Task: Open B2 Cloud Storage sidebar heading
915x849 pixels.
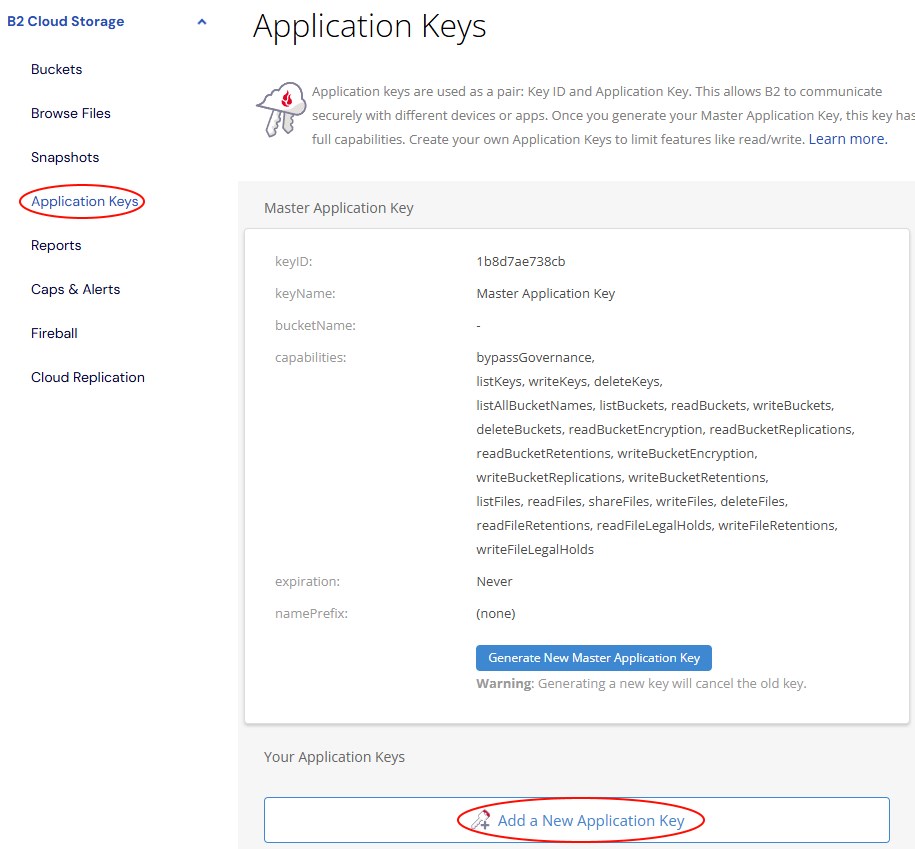Action: coord(65,22)
